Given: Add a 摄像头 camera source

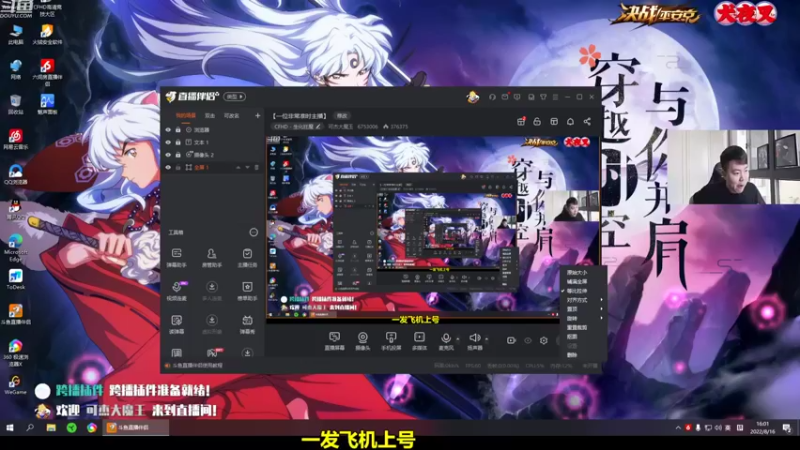Looking at the screenshot, I should 362,341.
